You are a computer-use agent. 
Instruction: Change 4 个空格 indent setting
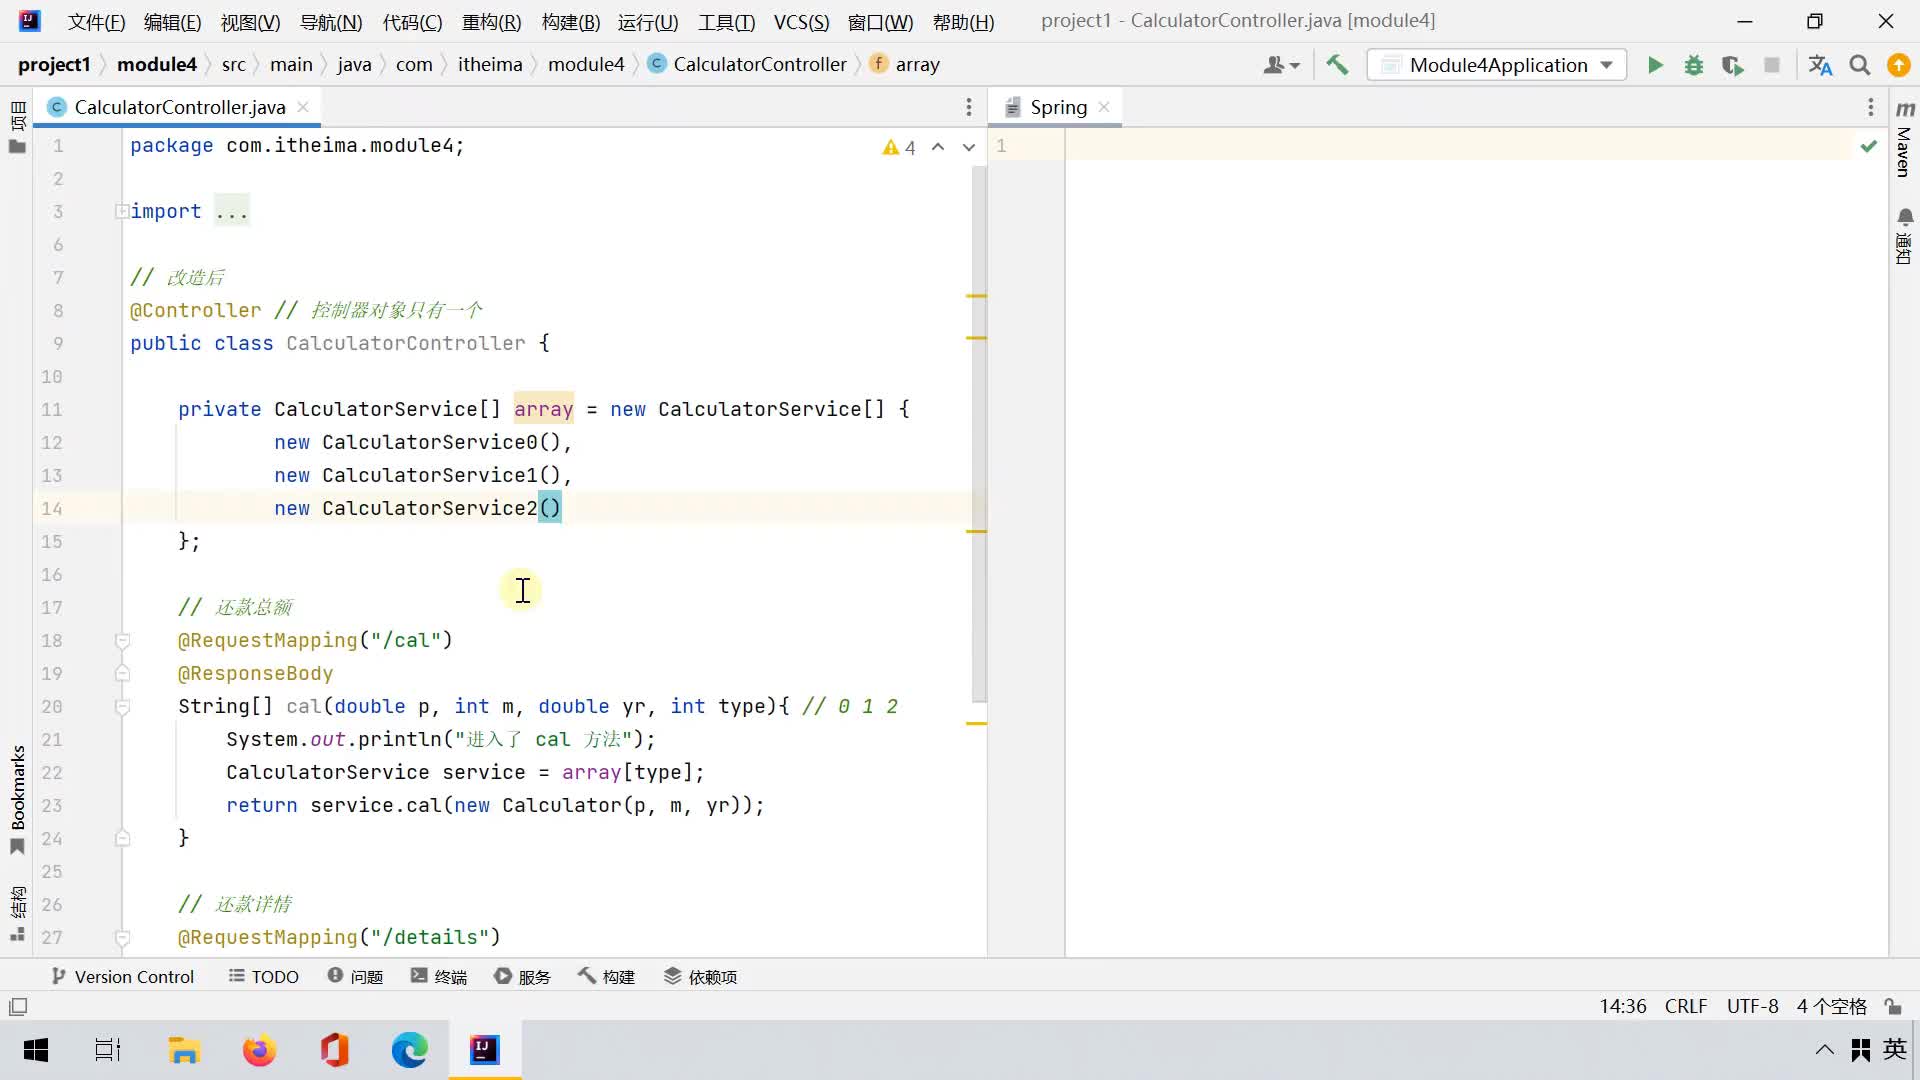(1831, 1006)
